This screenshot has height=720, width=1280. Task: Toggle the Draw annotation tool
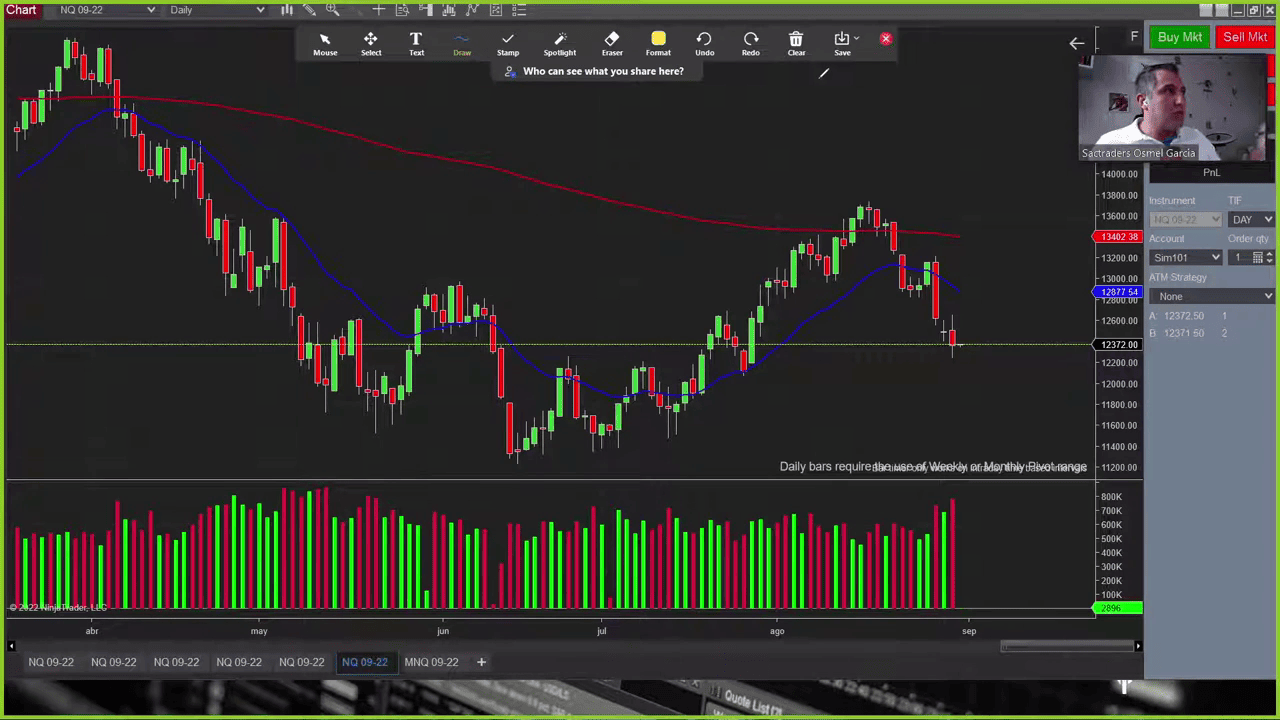point(462,43)
